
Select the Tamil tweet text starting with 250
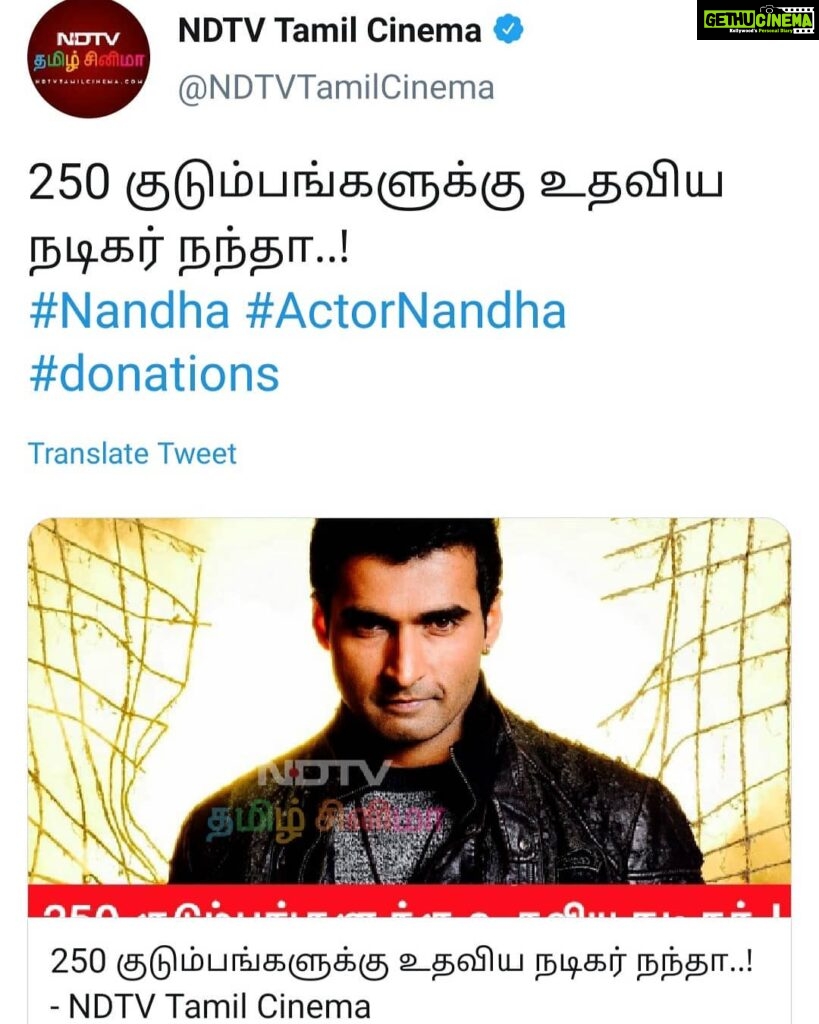tap(376, 185)
